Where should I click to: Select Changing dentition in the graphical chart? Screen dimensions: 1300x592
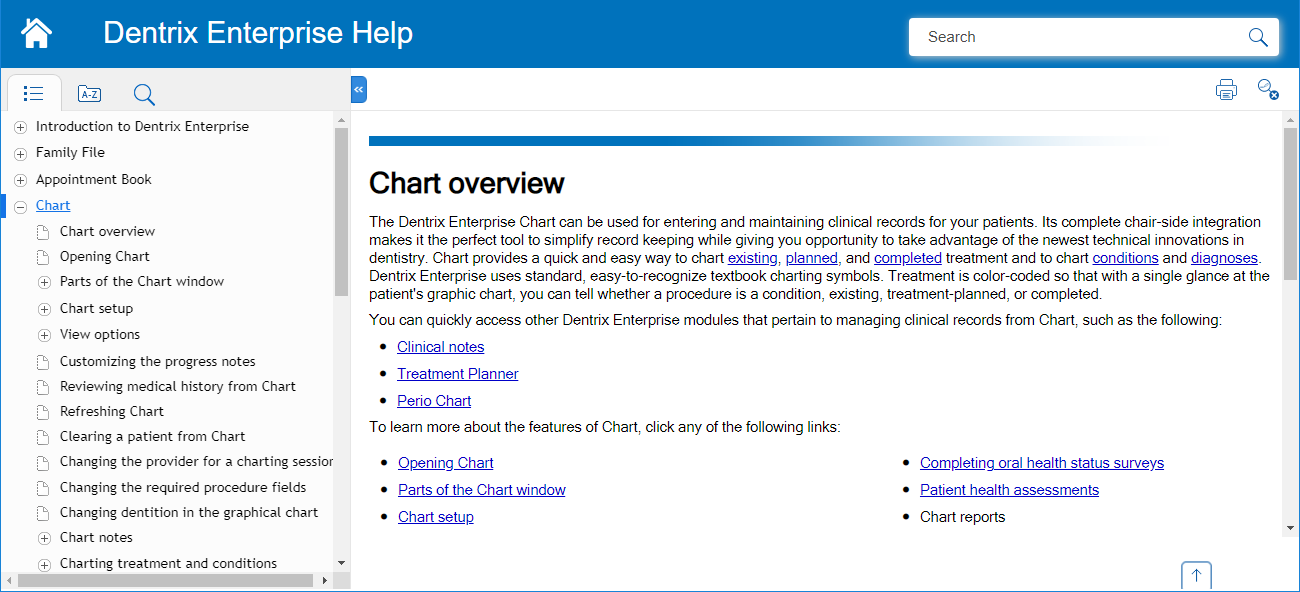coord(188,512)
